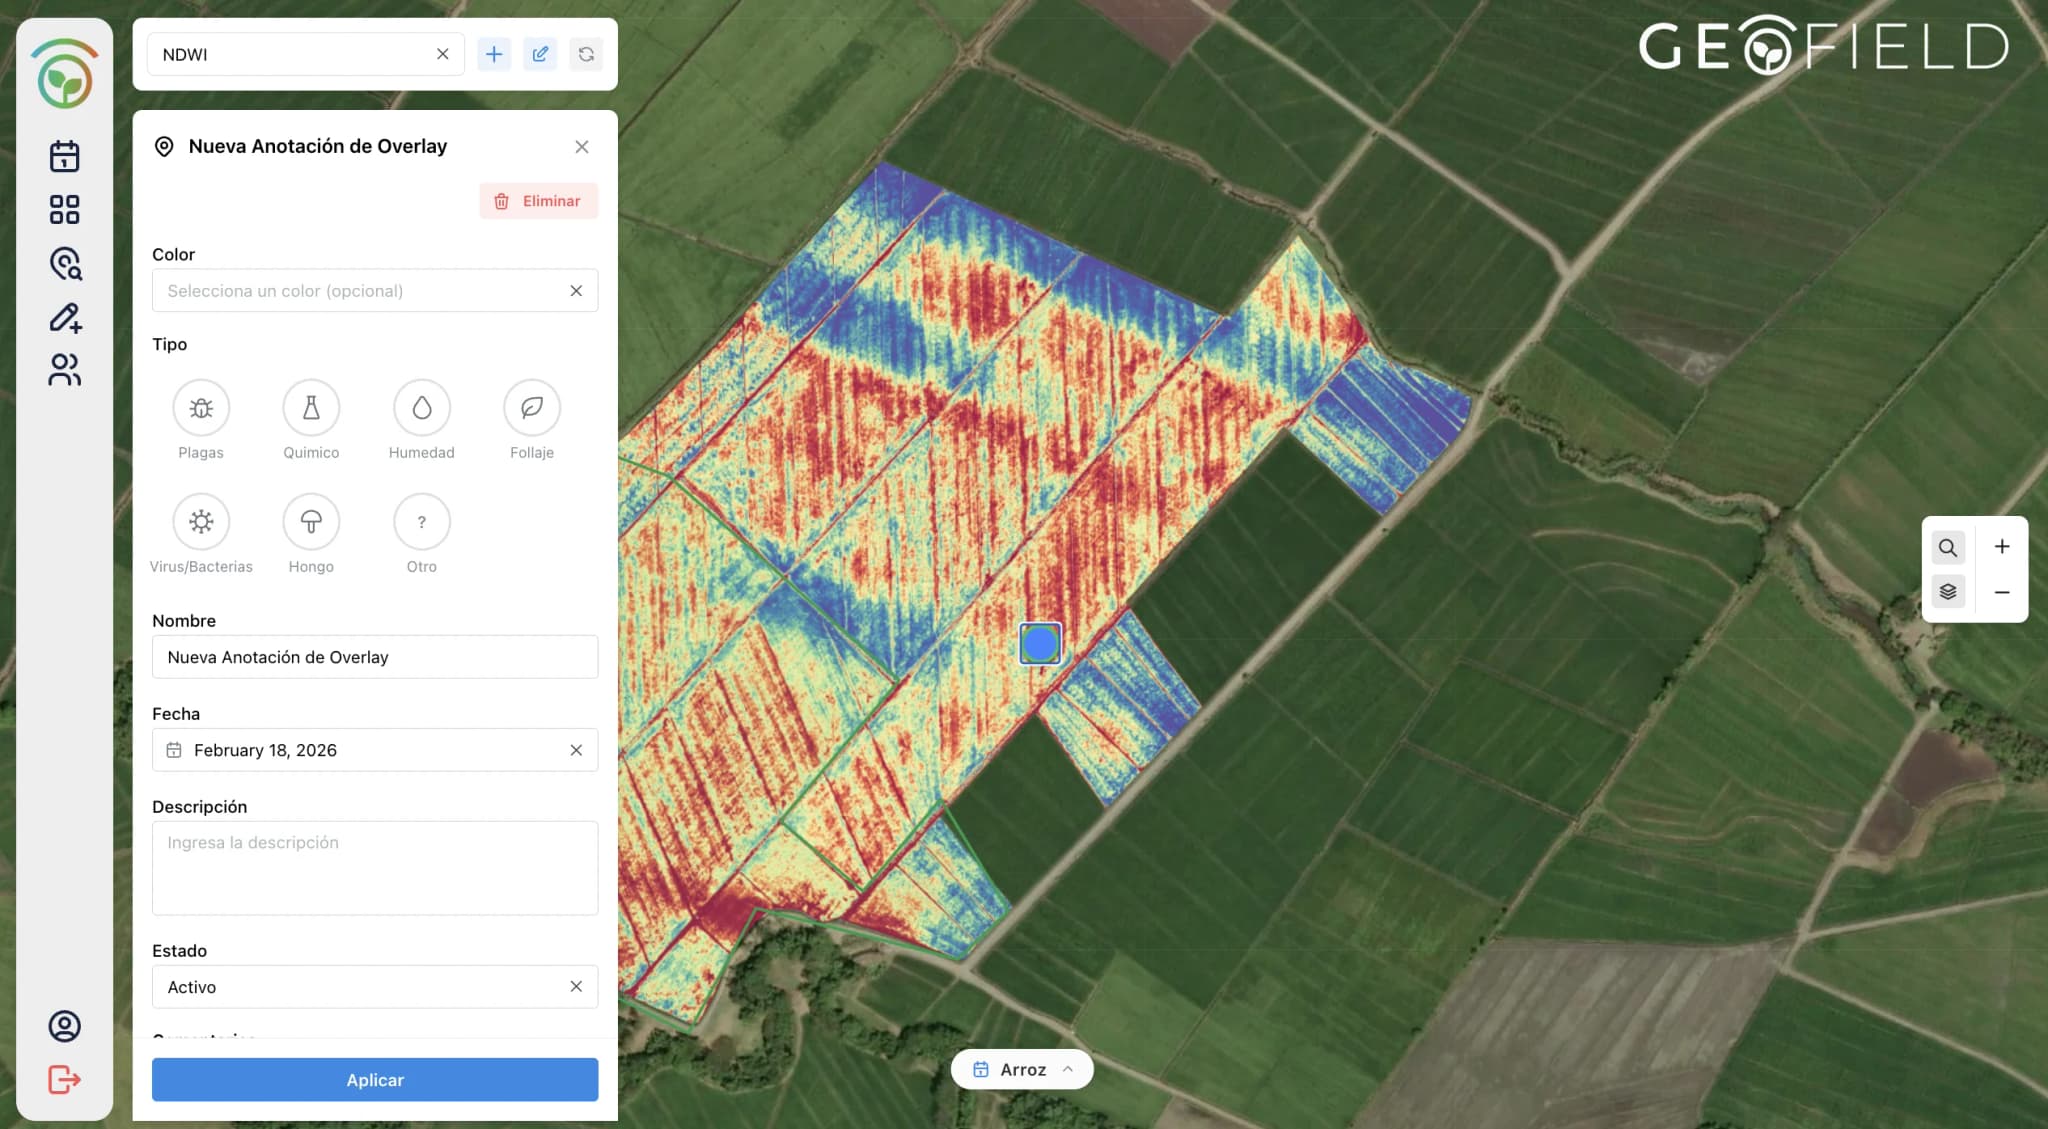
Task: Click Eliminar to delete the annotation
Action: tap(538, 200)
